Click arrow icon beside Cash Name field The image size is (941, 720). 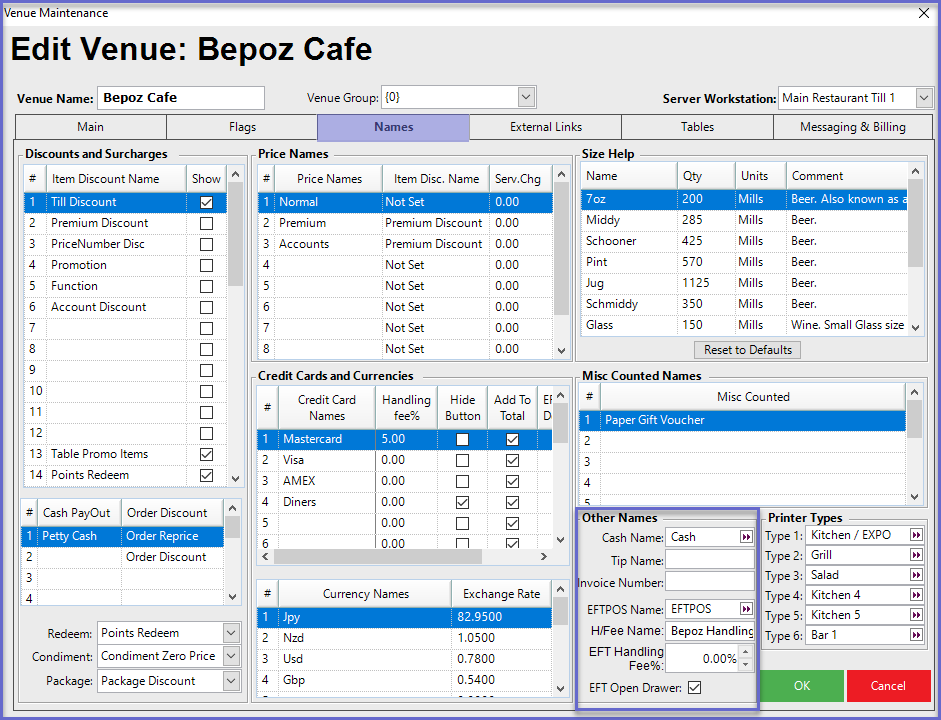(746, 537)
